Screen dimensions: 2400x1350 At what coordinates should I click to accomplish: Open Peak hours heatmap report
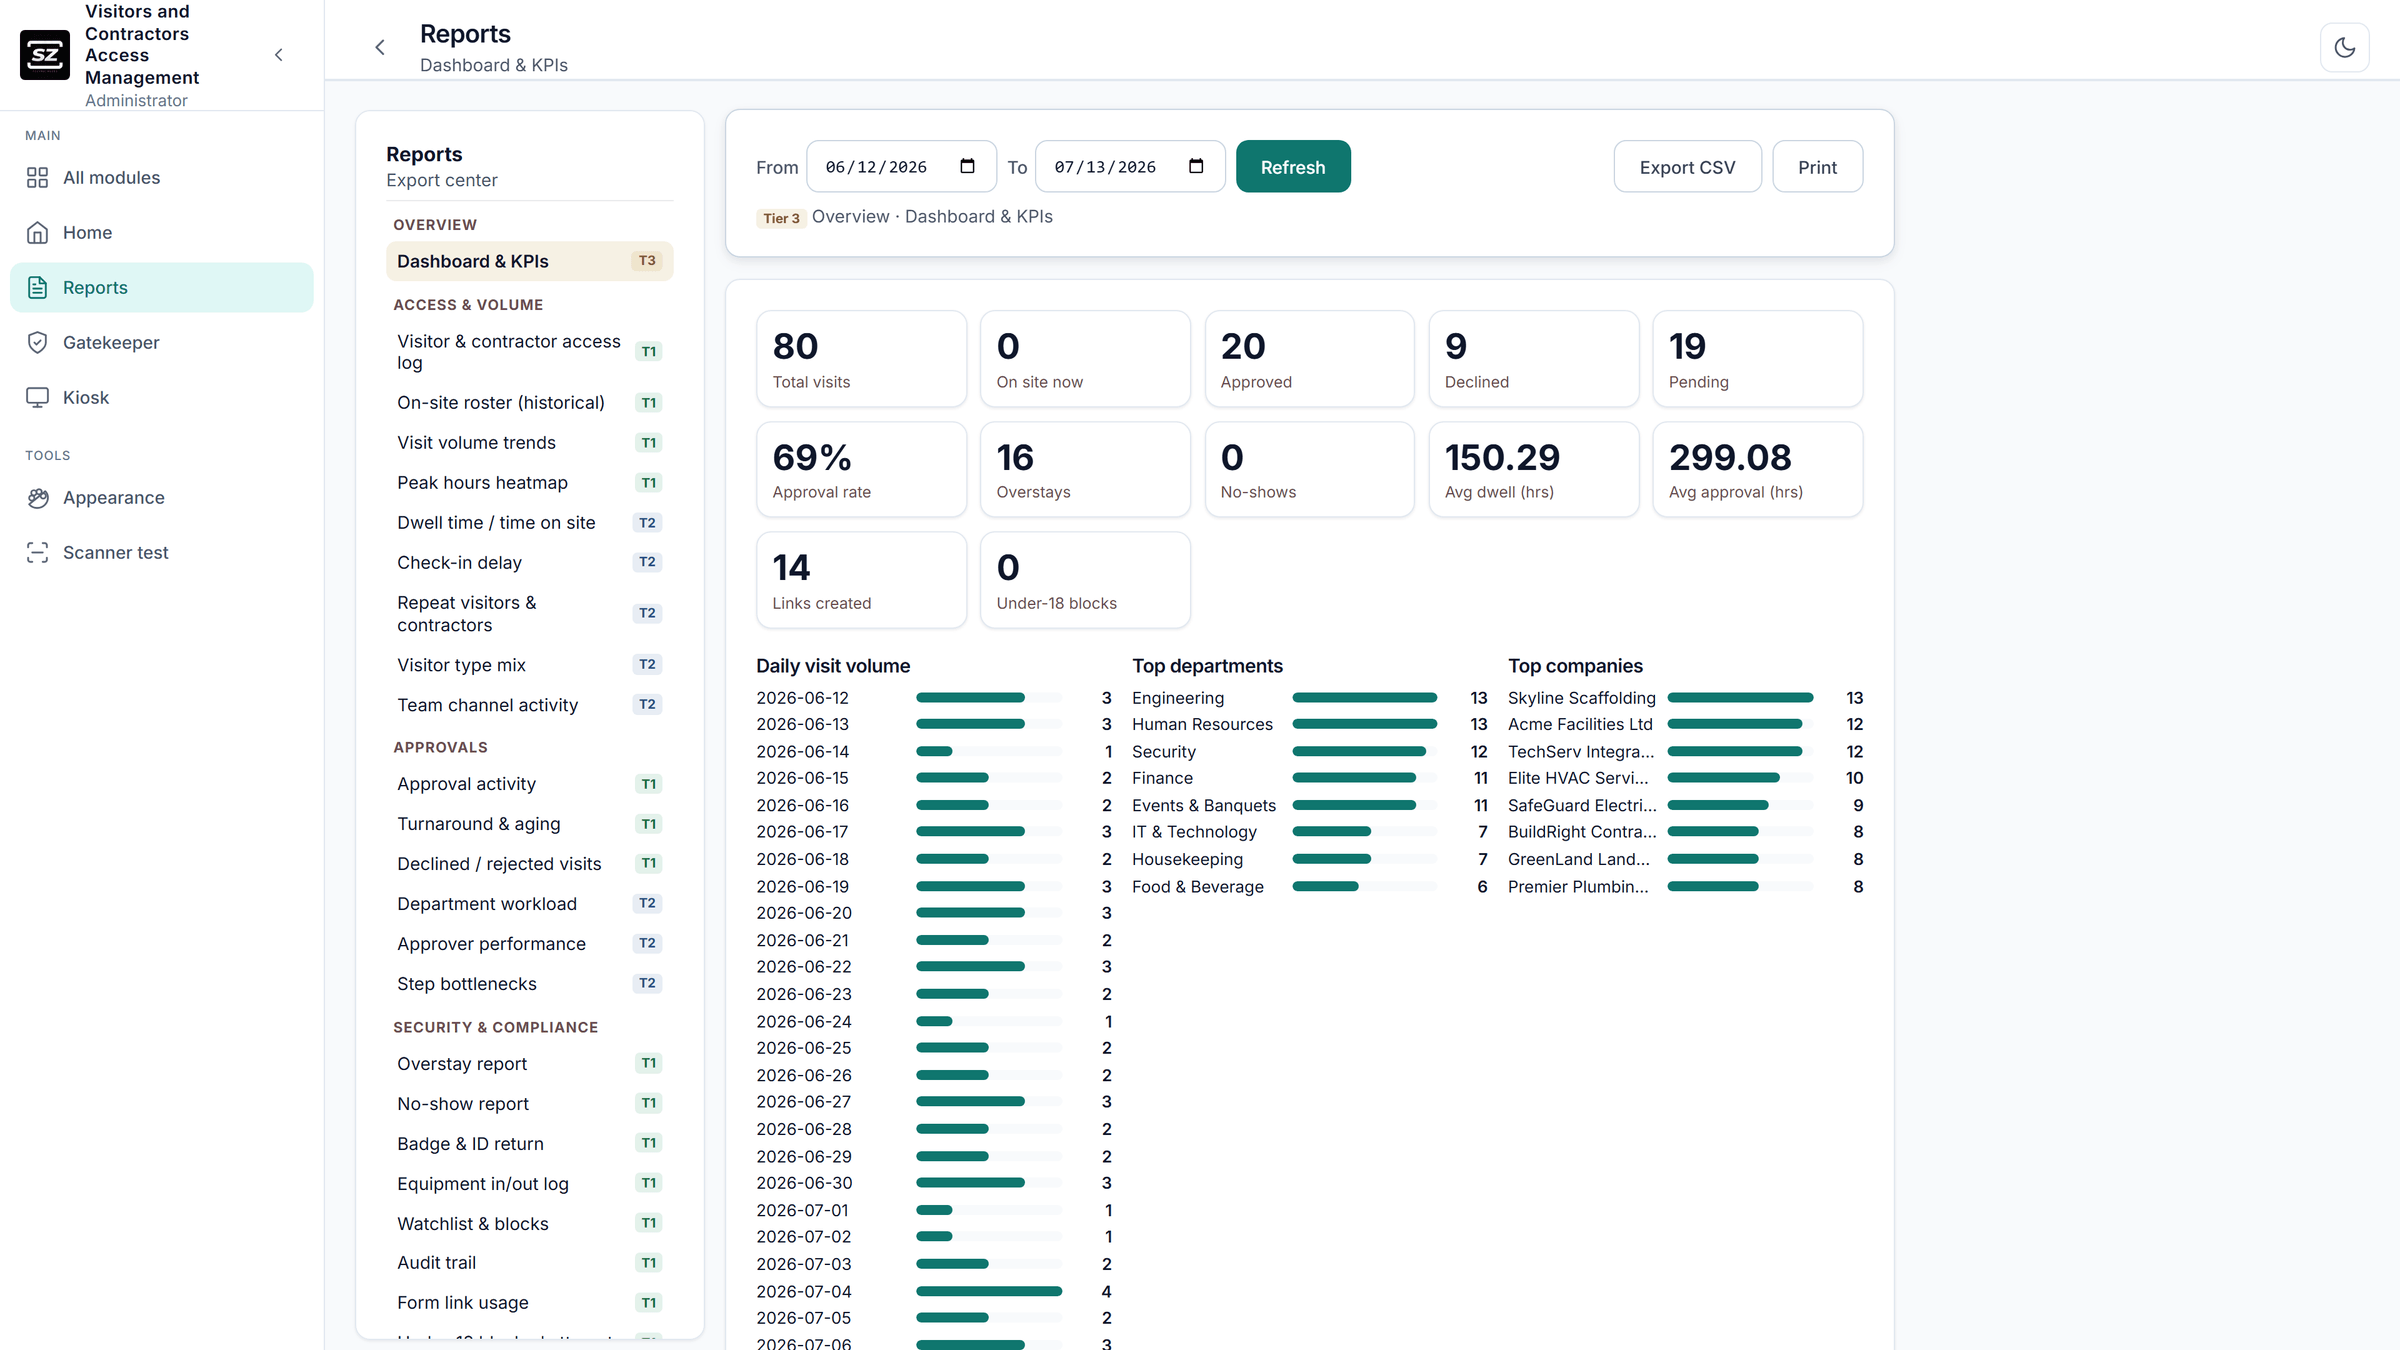[529, 482]
